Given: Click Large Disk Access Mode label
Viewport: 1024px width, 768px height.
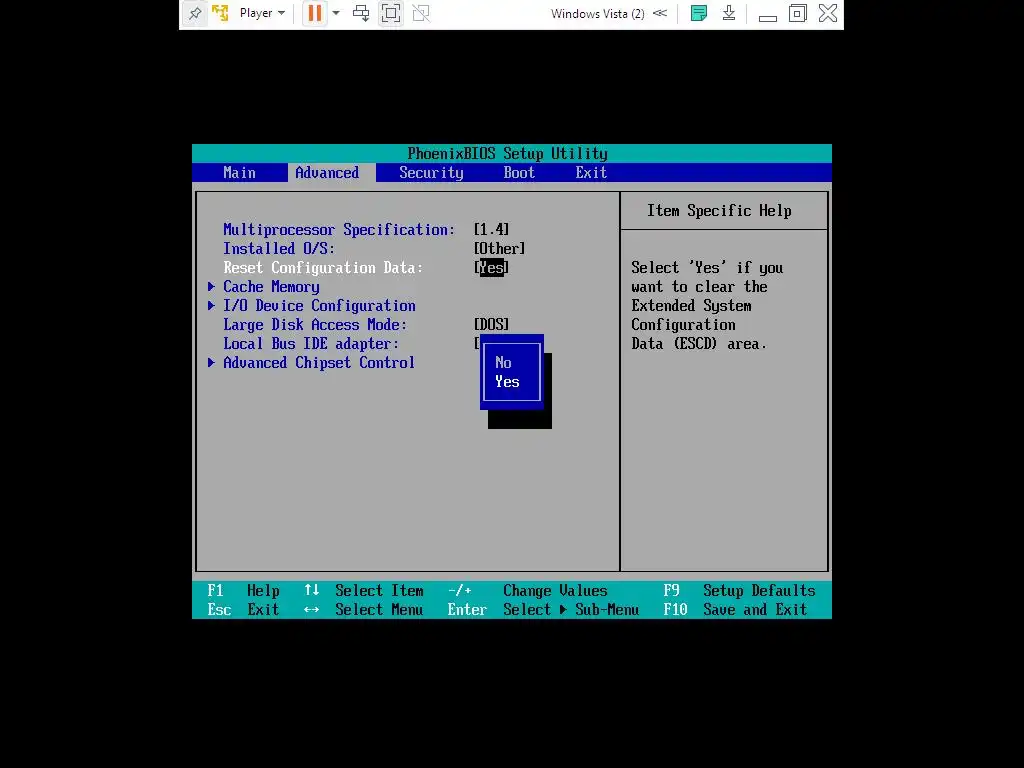Looking at the screenshot, I should coord(315,325).
